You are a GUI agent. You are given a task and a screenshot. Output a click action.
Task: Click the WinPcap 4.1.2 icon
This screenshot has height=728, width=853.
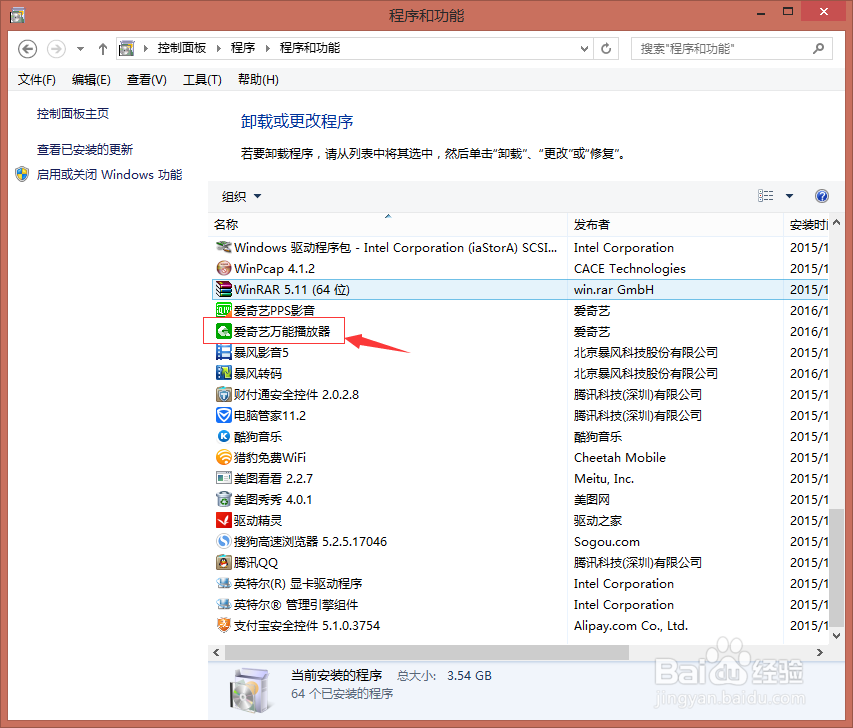pos(224,268)
